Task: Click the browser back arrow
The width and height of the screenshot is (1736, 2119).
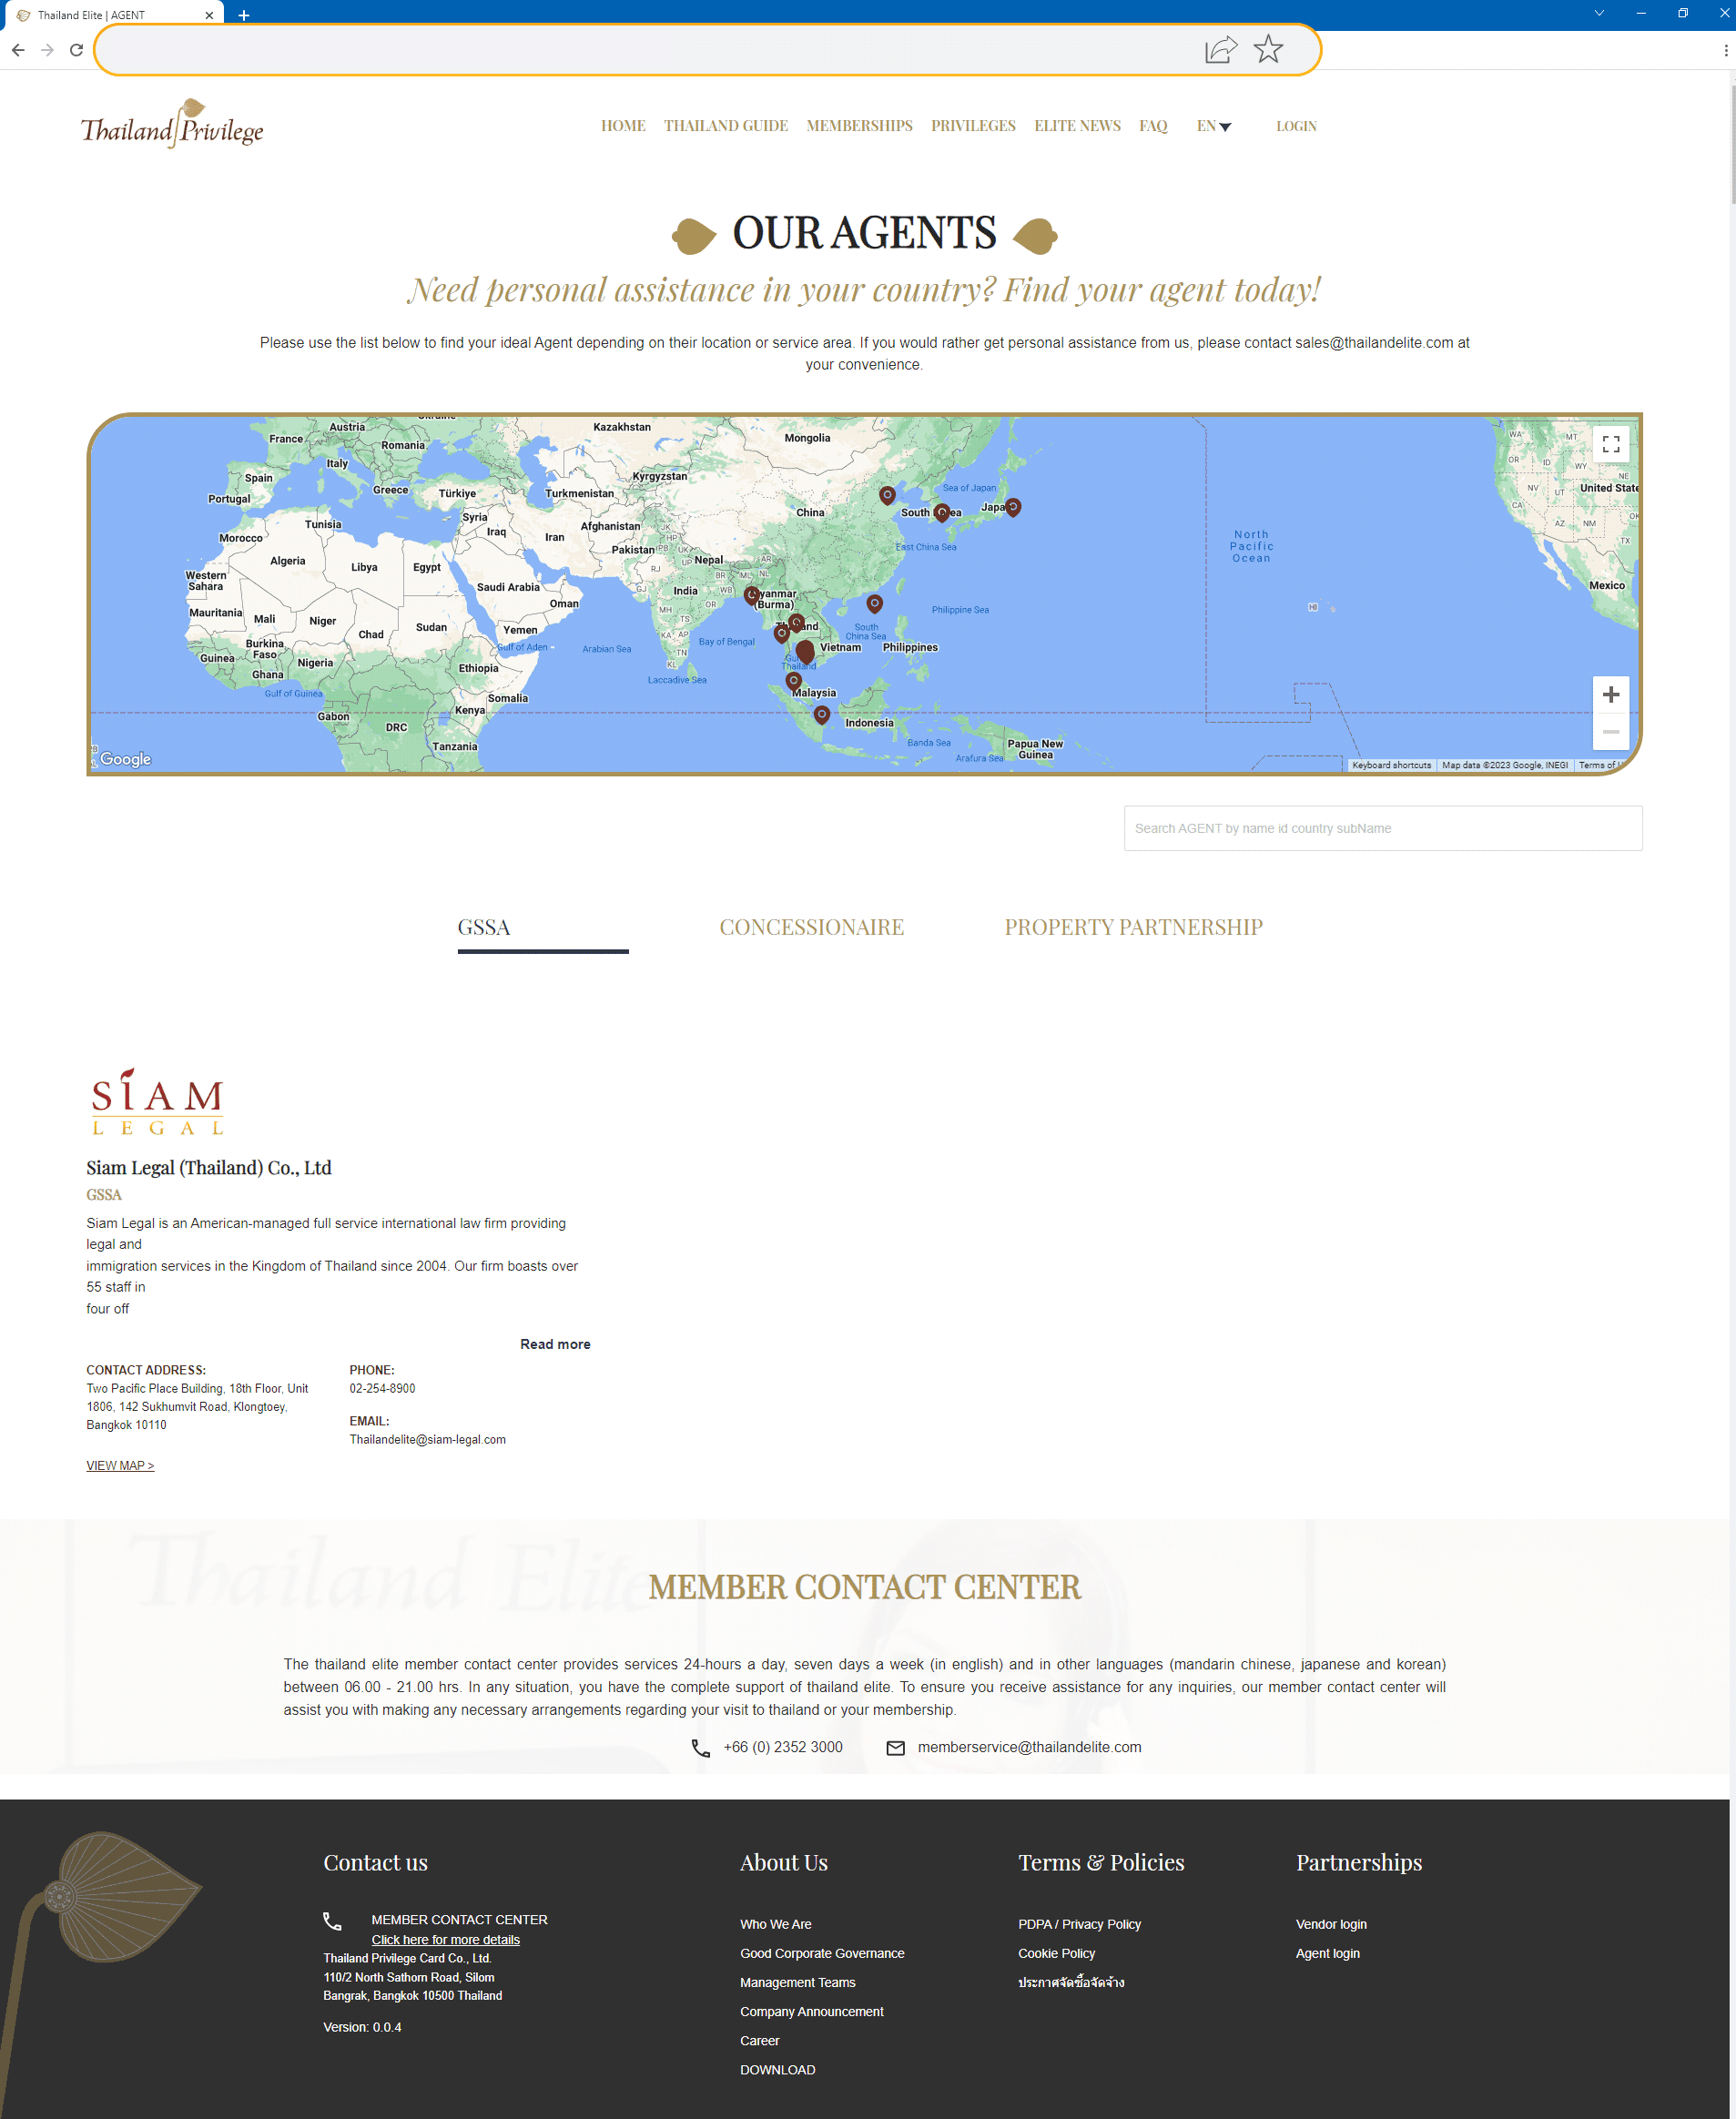Action: (18, 50)
